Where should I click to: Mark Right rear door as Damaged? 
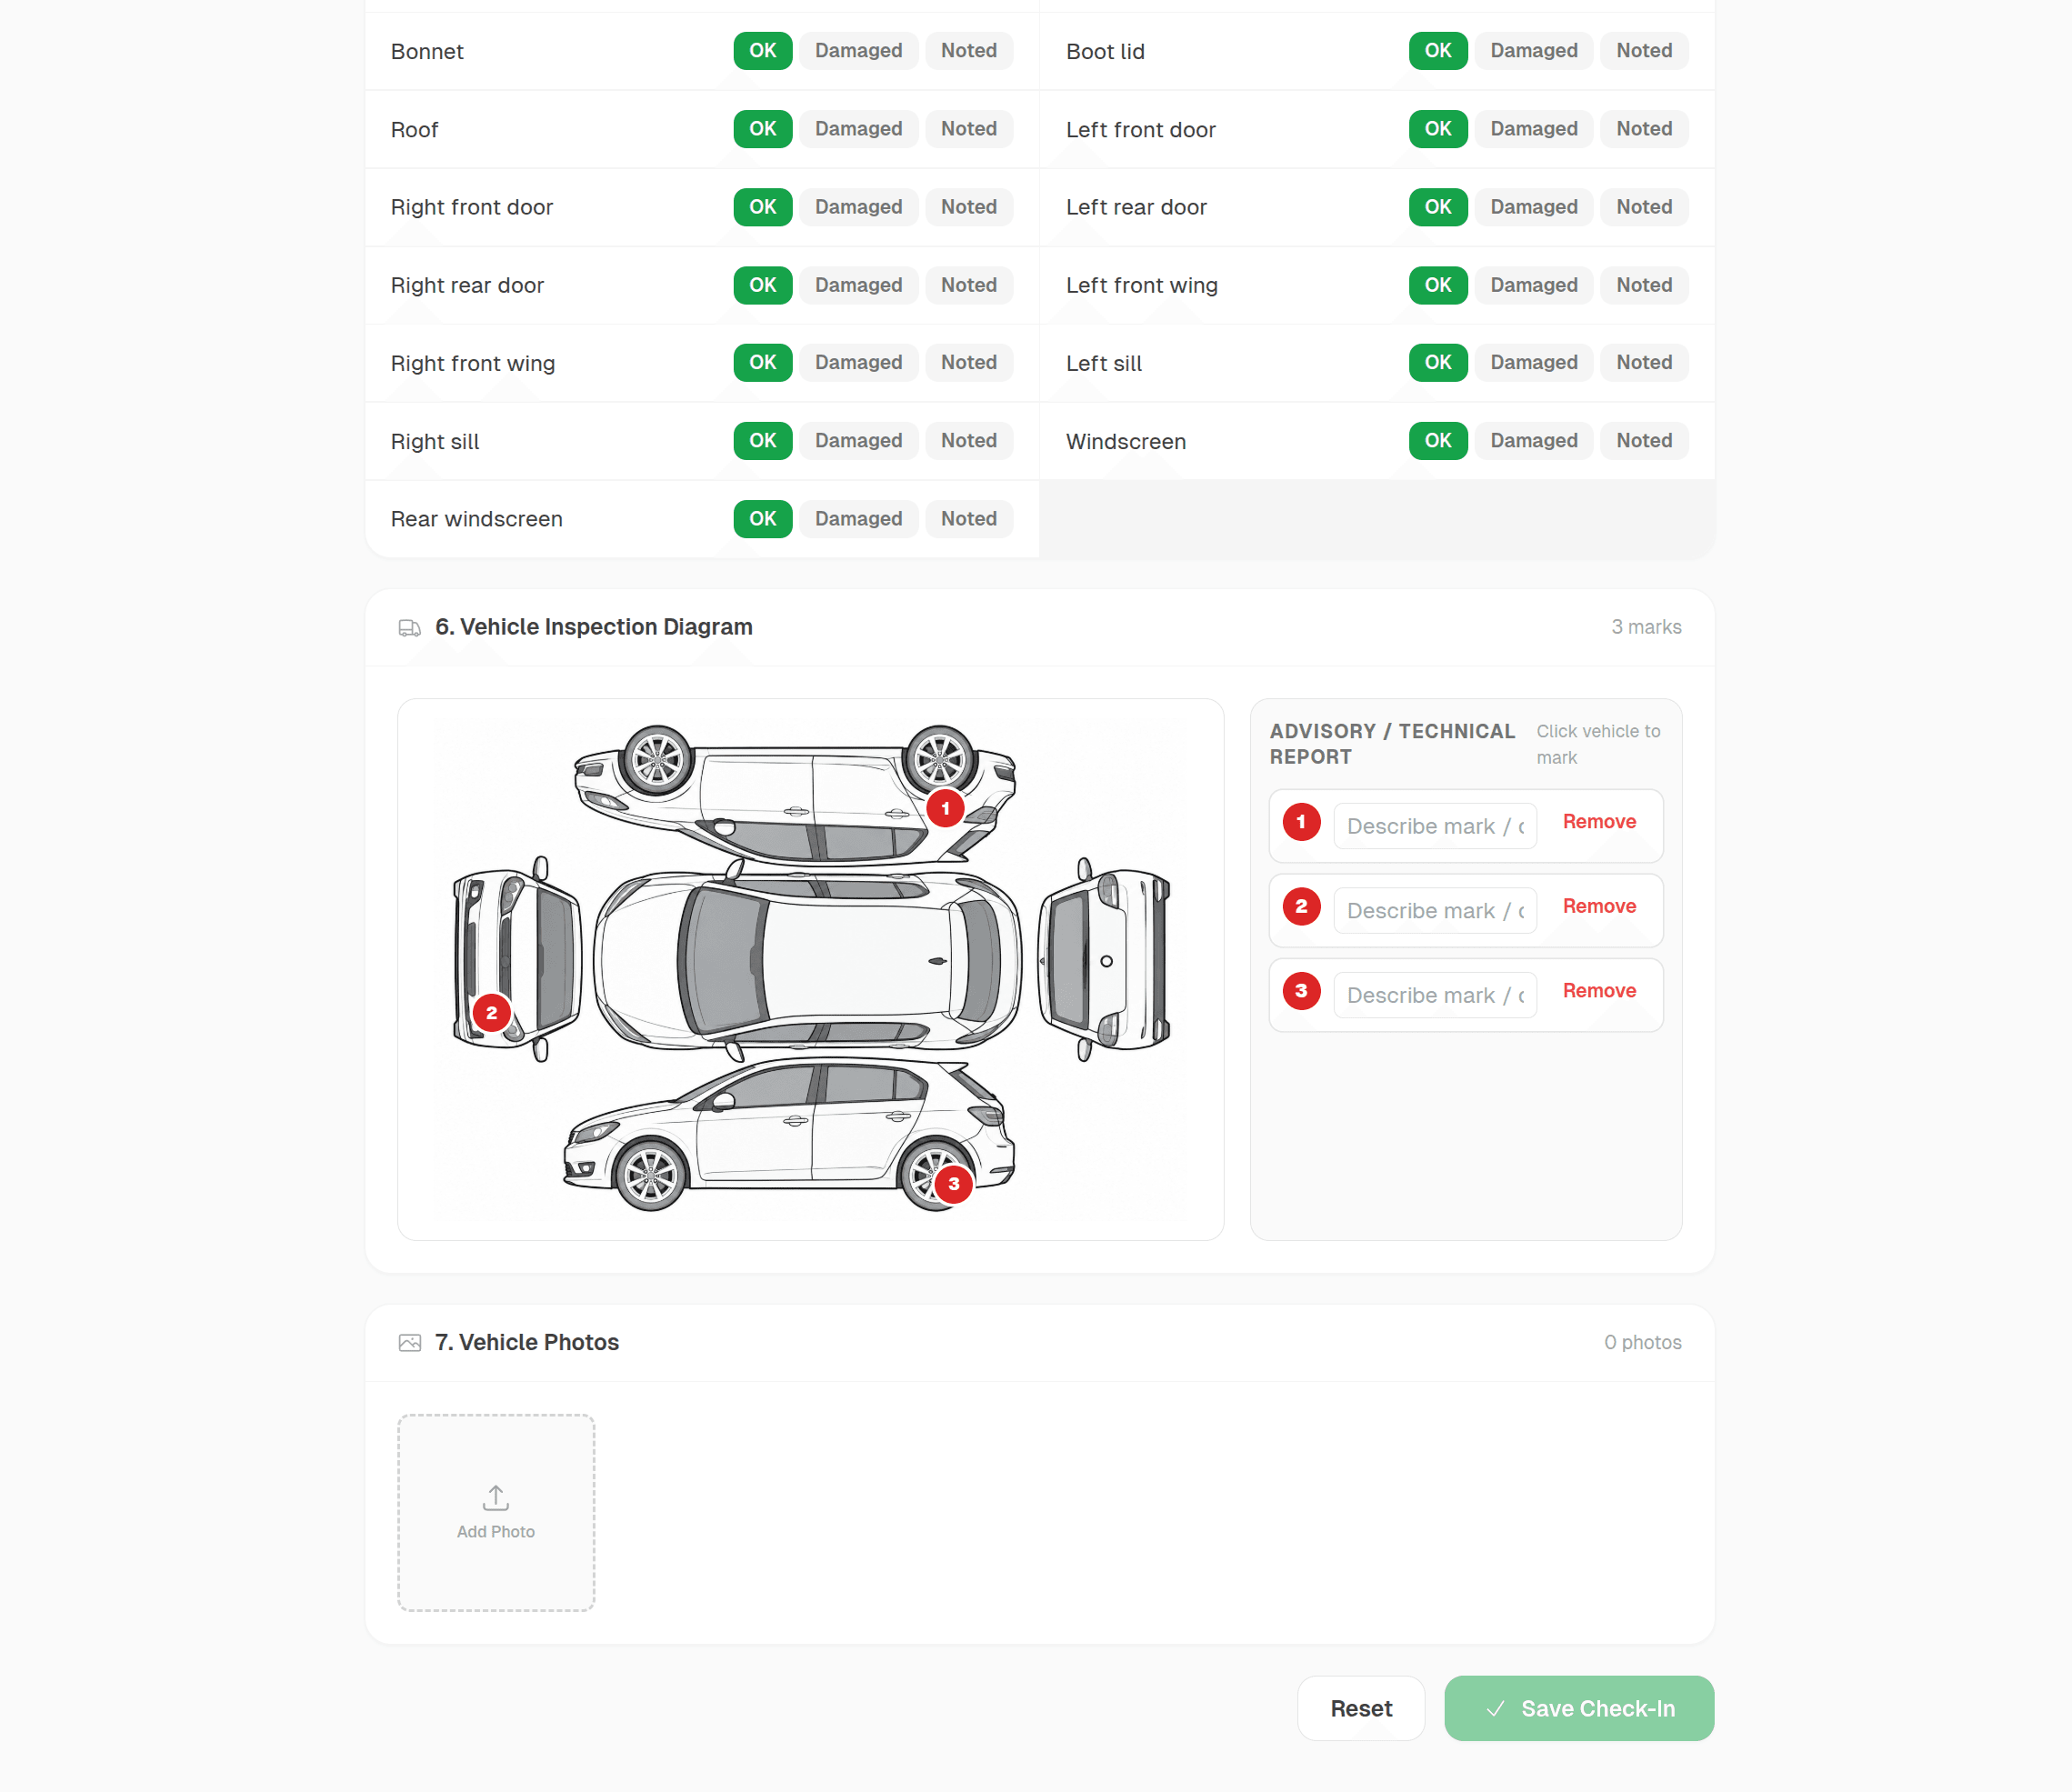(x=858, y=285)
